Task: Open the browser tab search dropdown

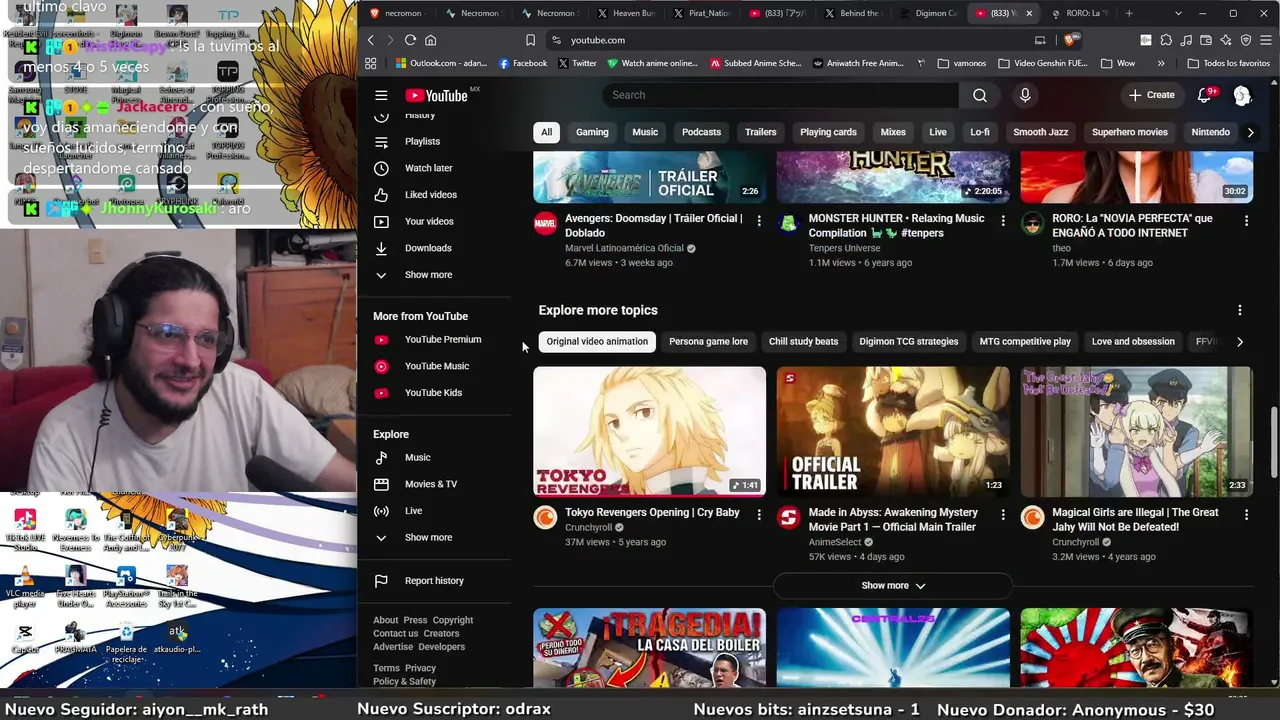Action: [x=1178, y=13]
